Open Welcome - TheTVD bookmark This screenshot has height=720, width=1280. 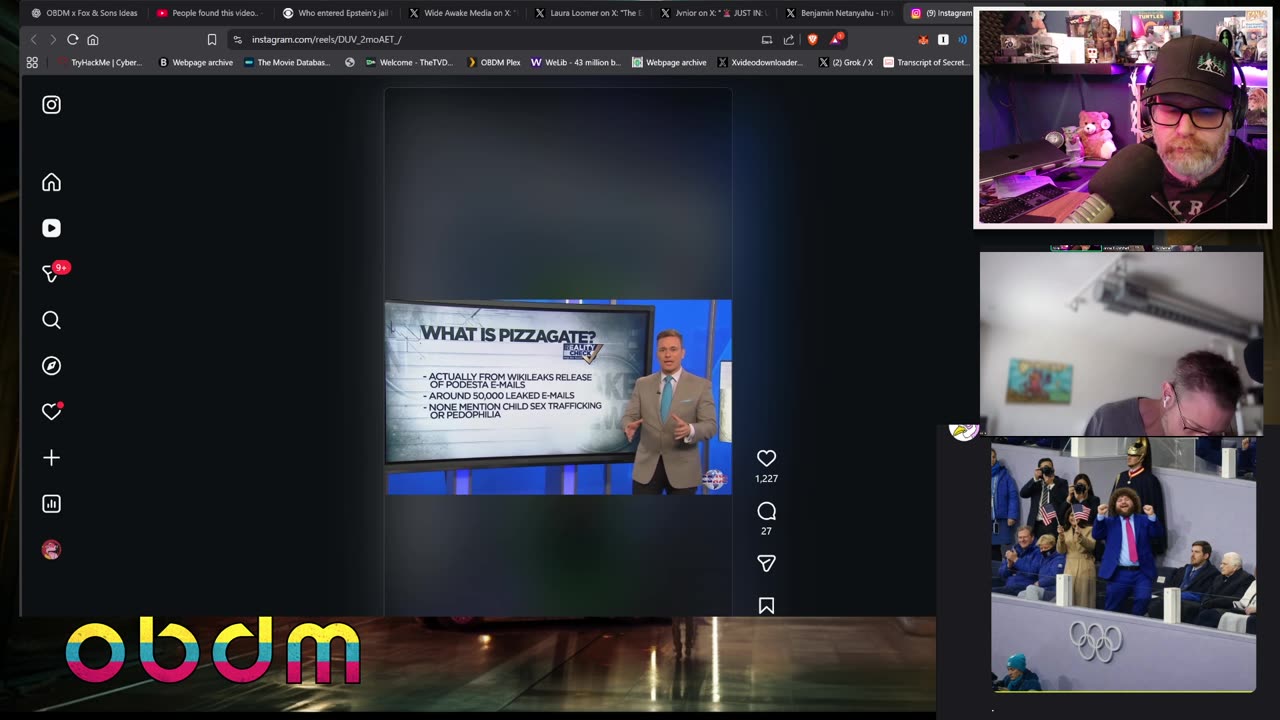pos(409,62)
